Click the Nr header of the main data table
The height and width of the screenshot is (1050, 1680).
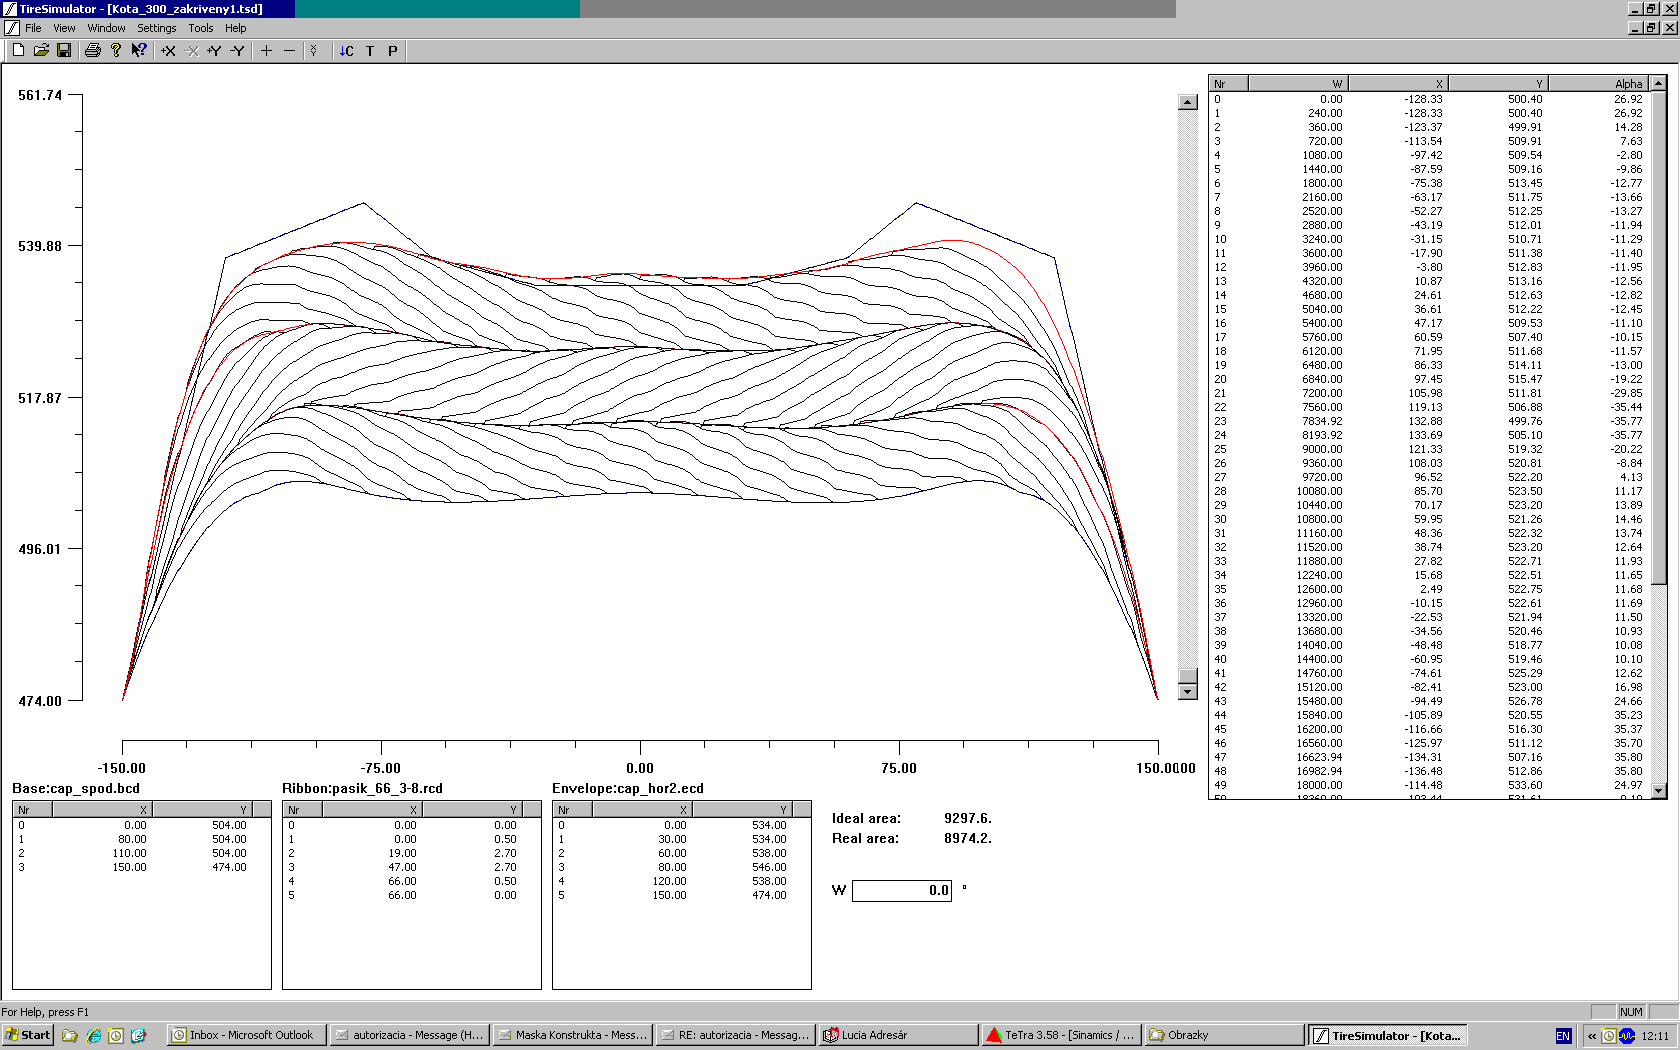1229,84
